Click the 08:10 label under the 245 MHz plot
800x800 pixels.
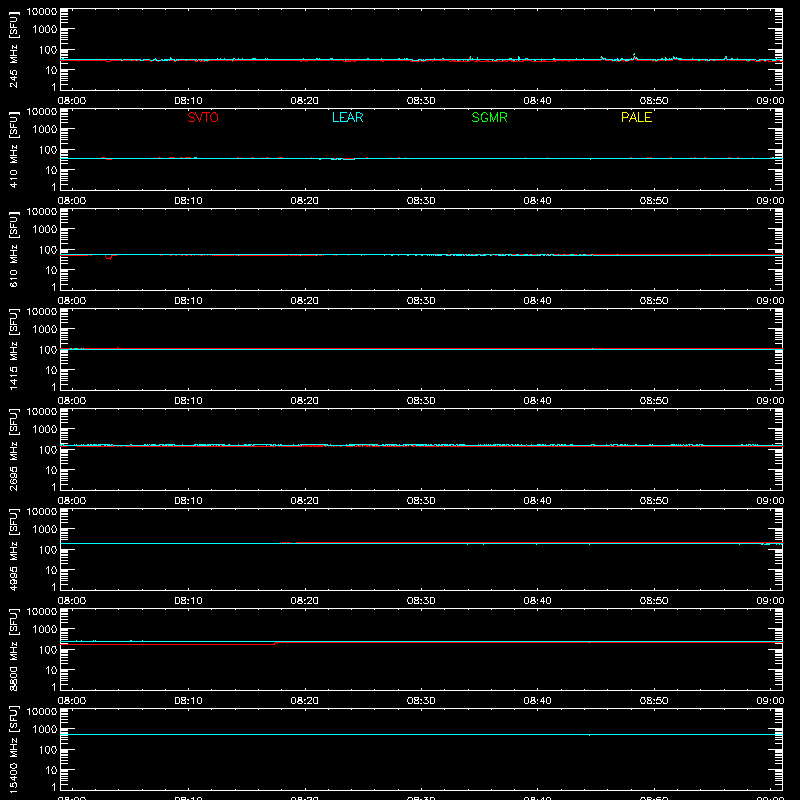click(x=188, y=101)
